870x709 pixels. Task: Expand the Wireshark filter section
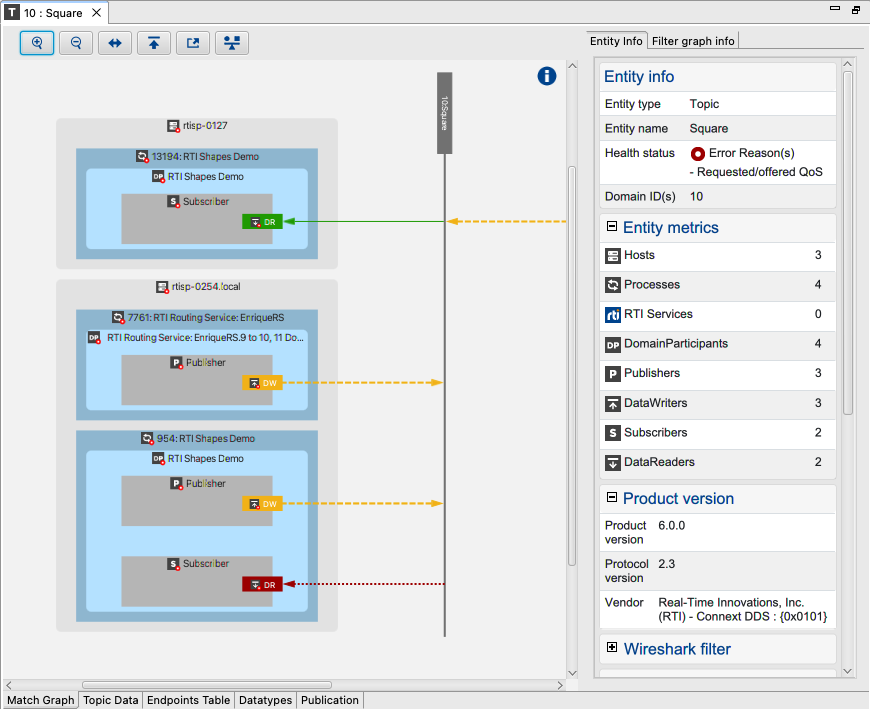pos(612,648)
